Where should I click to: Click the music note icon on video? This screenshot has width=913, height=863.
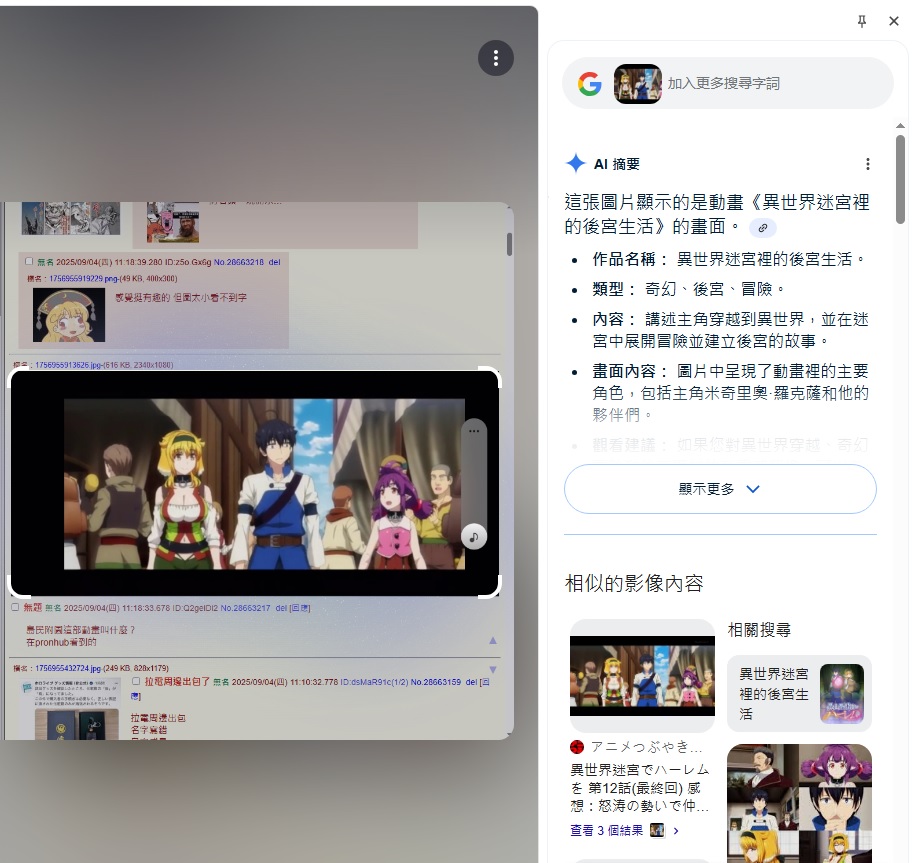[473, 537]
